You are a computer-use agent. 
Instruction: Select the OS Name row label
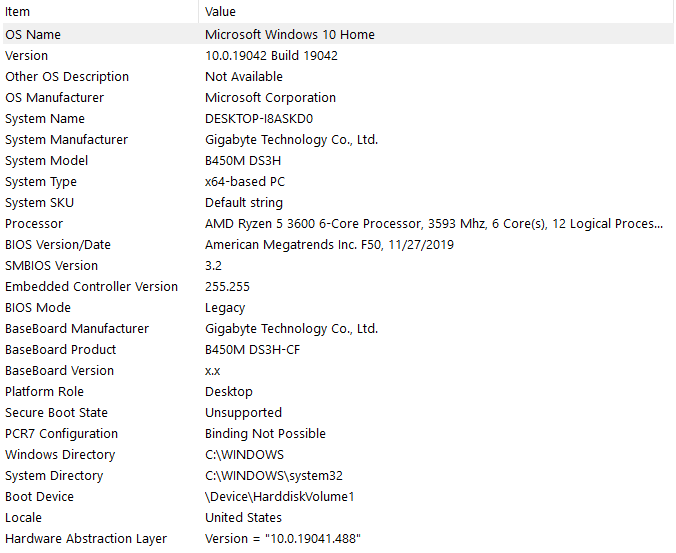coord(33,34)
